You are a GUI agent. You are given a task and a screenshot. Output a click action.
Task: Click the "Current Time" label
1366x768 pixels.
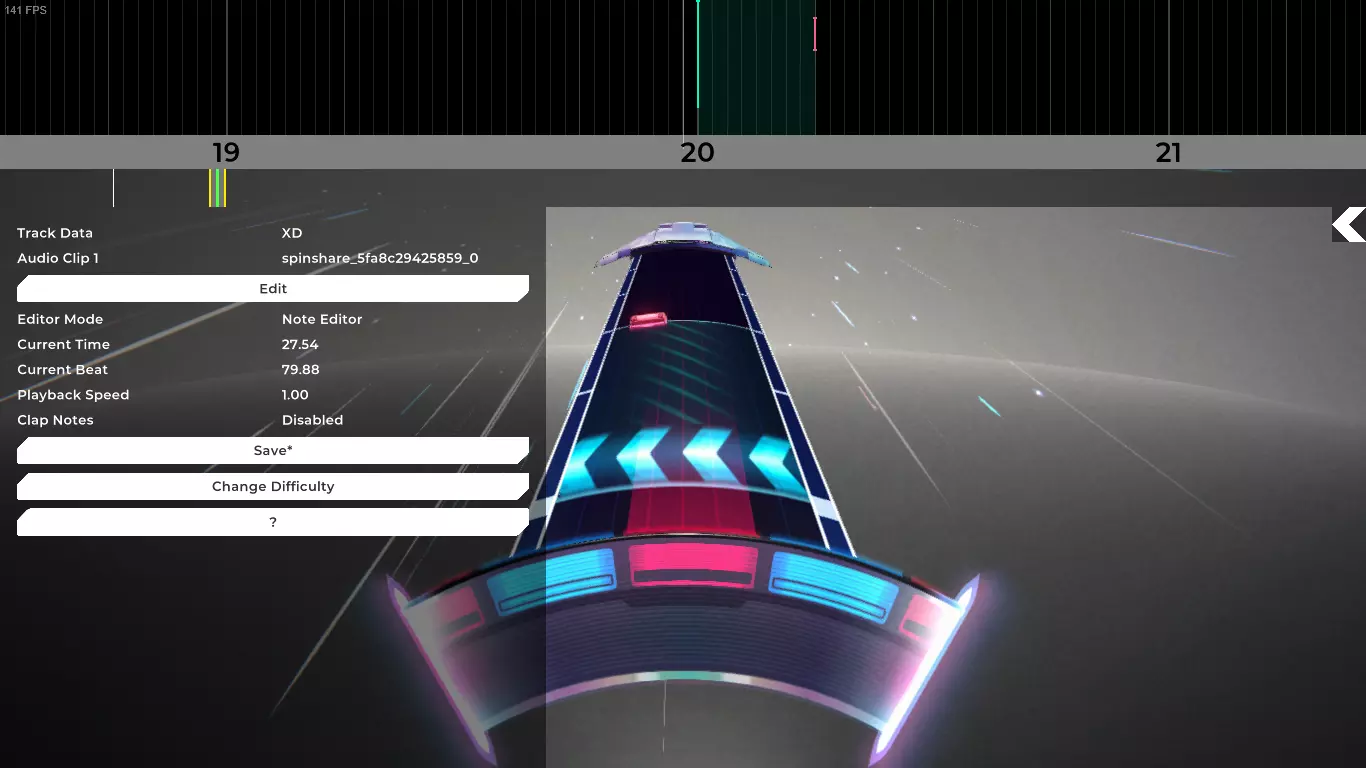(x=64, y=344)
